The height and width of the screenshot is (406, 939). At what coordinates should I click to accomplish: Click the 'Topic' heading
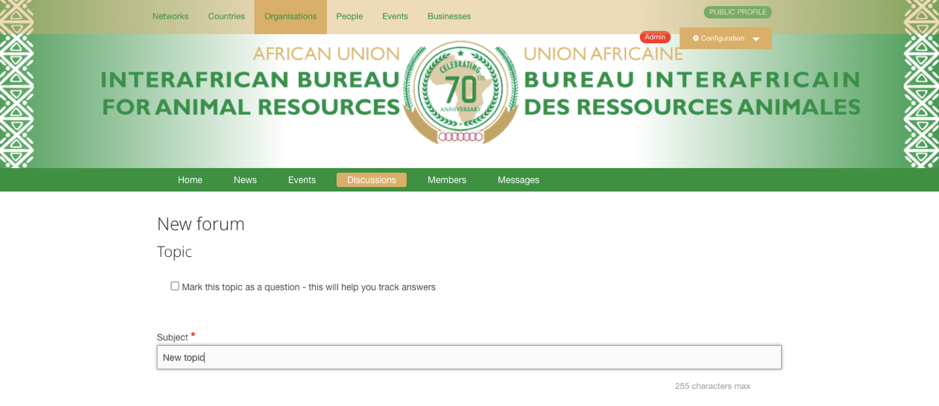pos(174,252)
